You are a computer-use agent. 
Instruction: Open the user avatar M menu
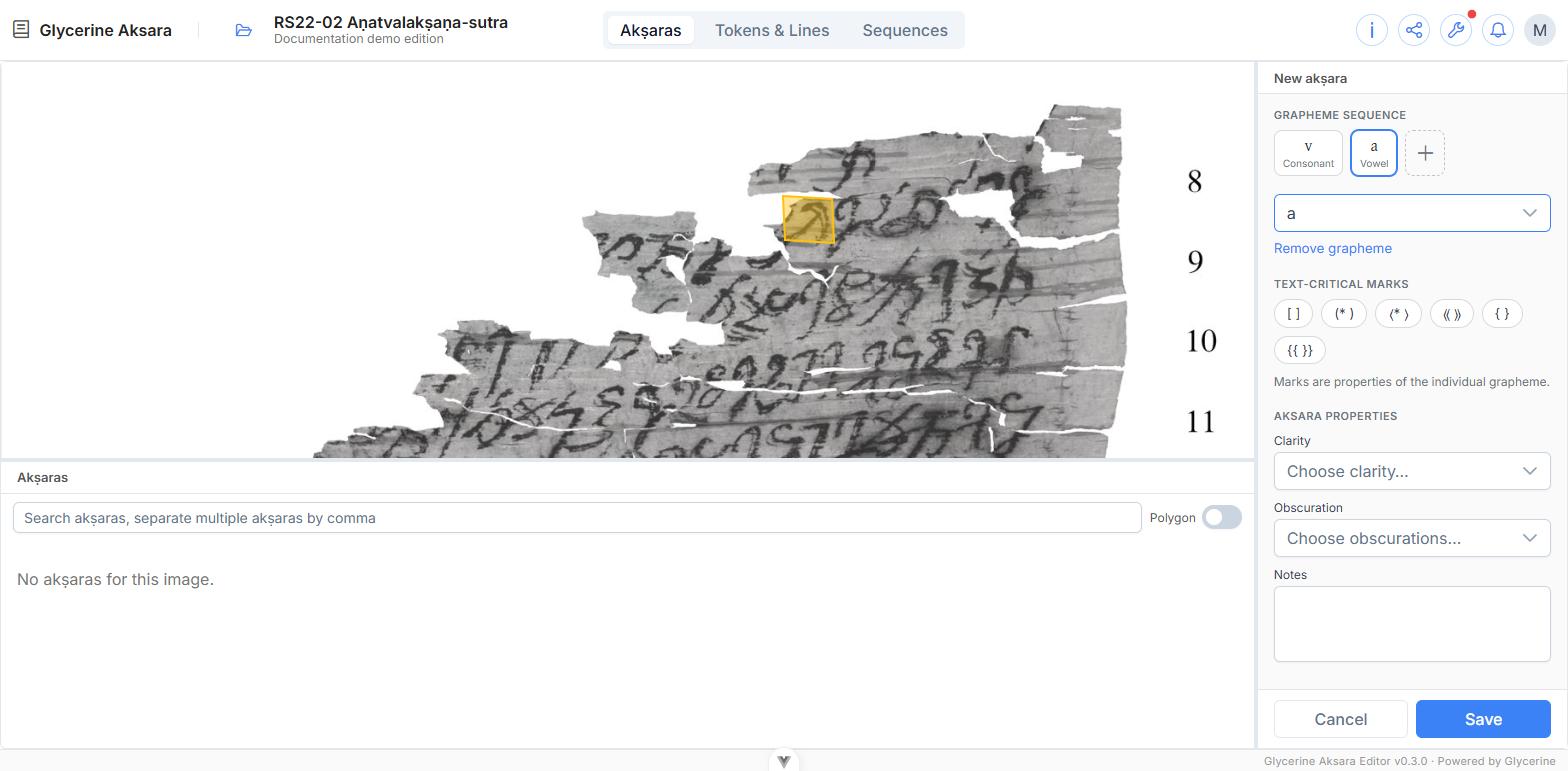[x=1540, y=30]
